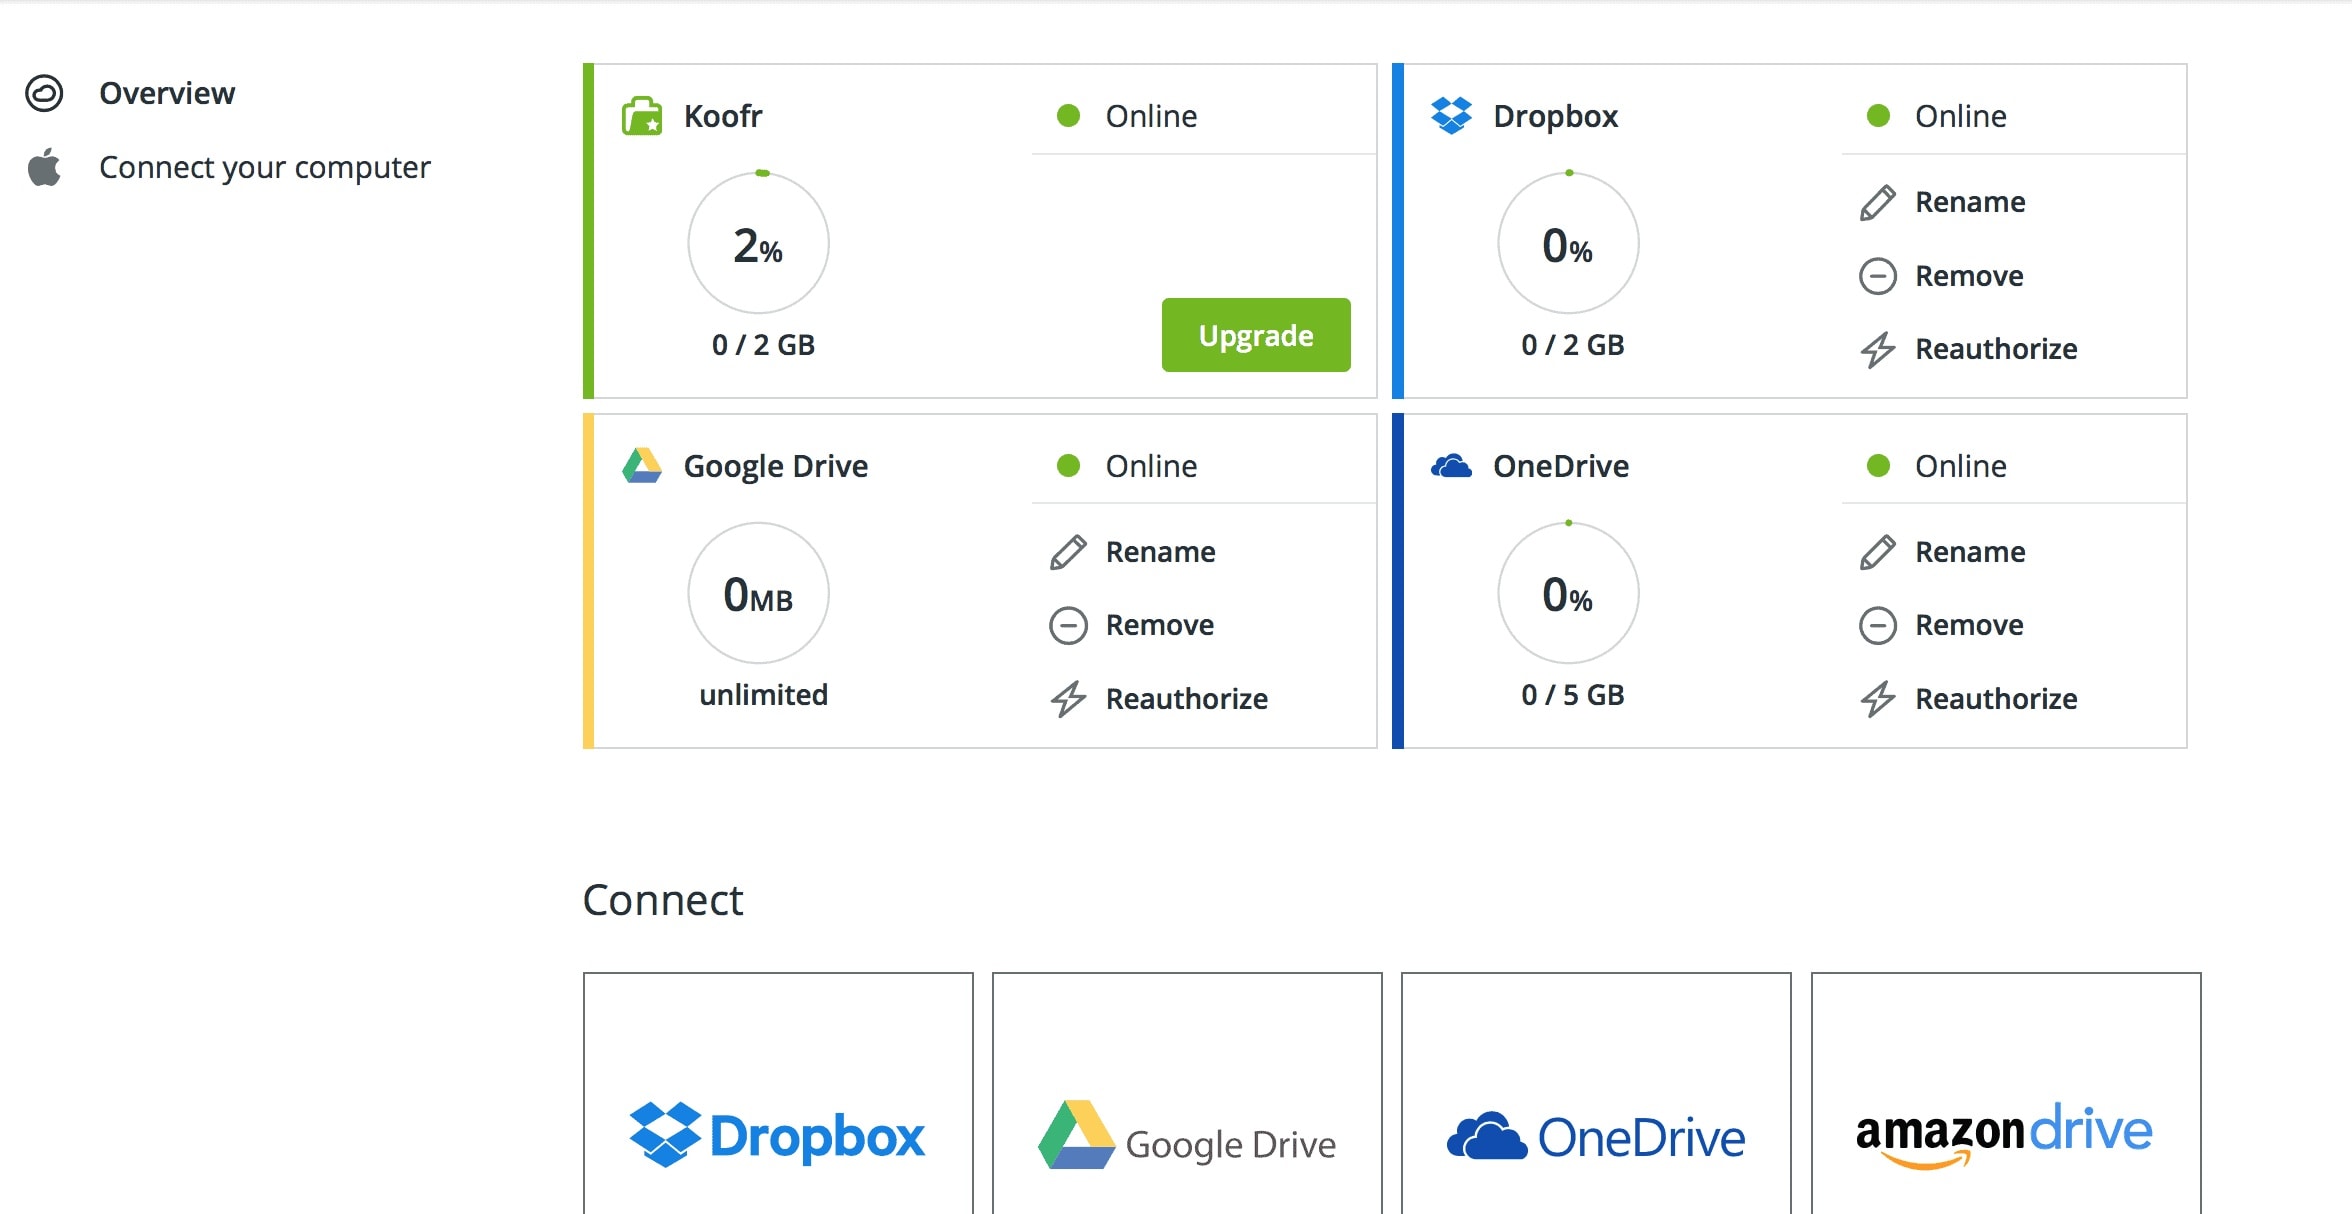Screen dimensions: 2352x1214
Task: Click the Dropbox Online status dot
Action: tap(1878, 116)
